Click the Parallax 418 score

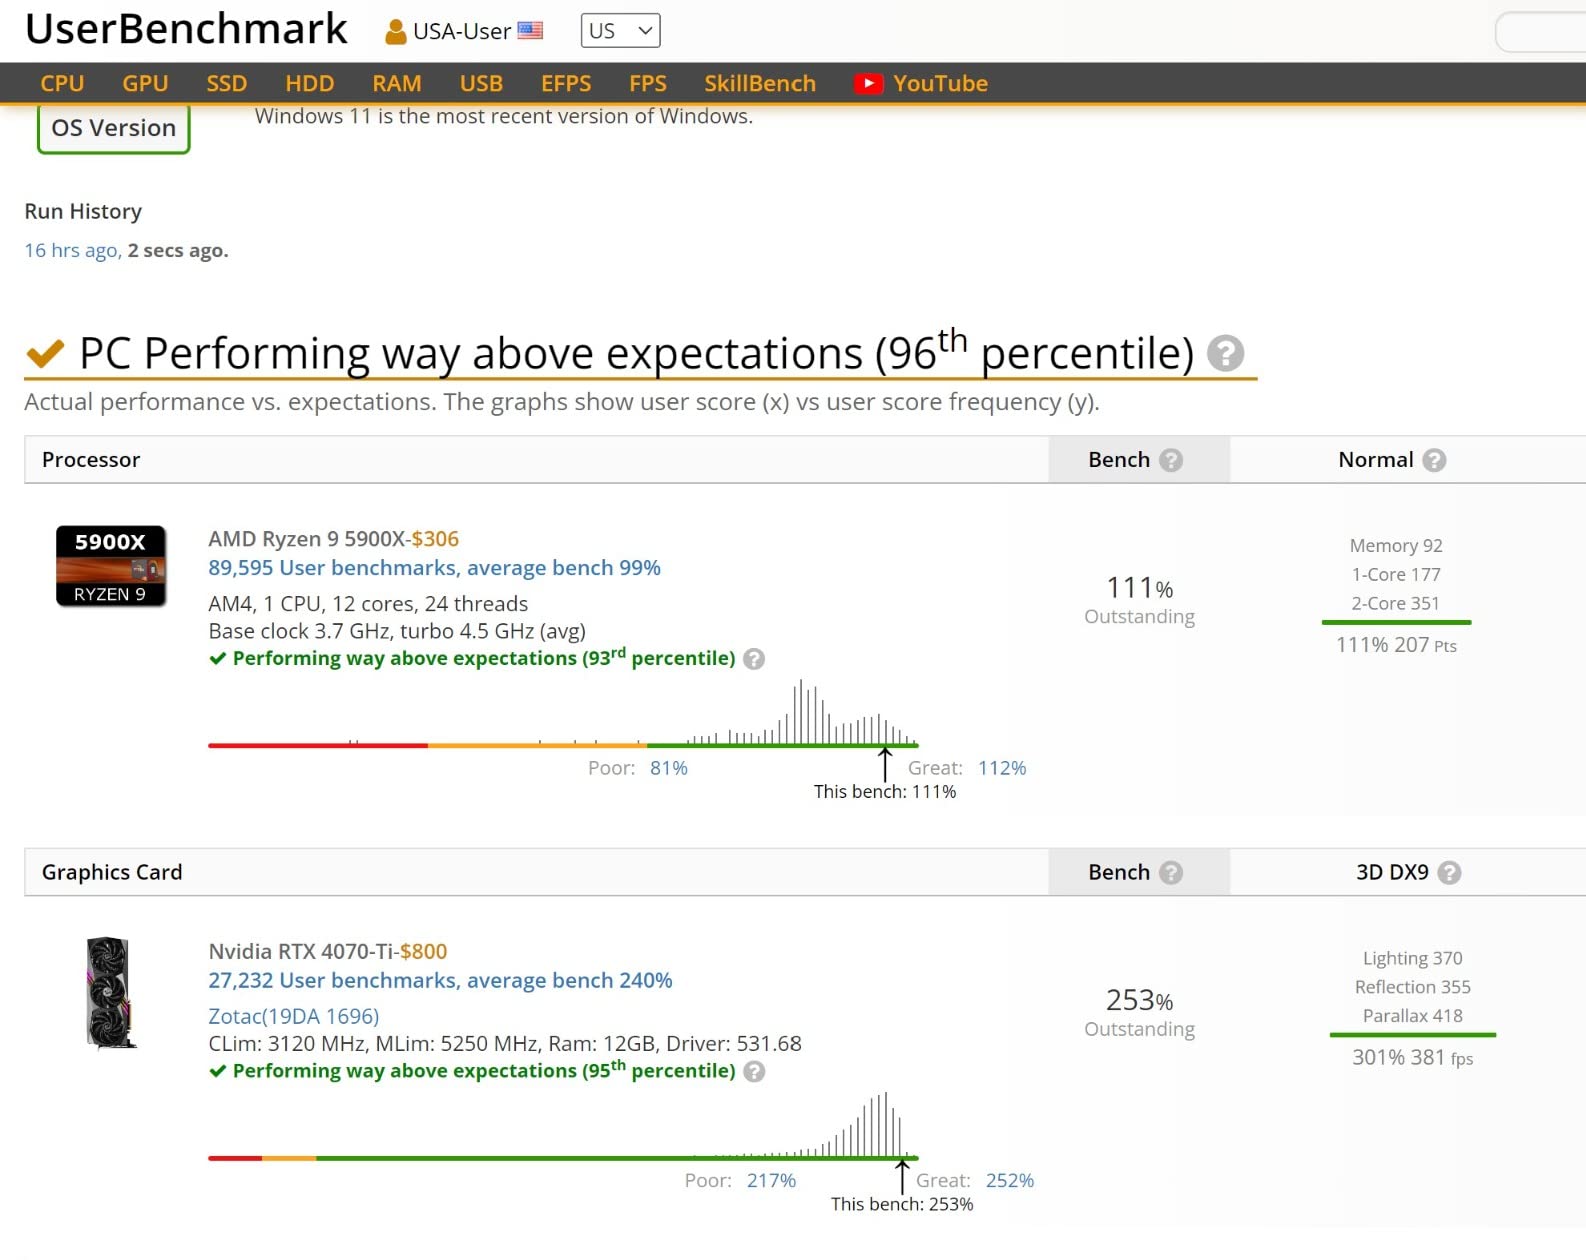1412,1016
